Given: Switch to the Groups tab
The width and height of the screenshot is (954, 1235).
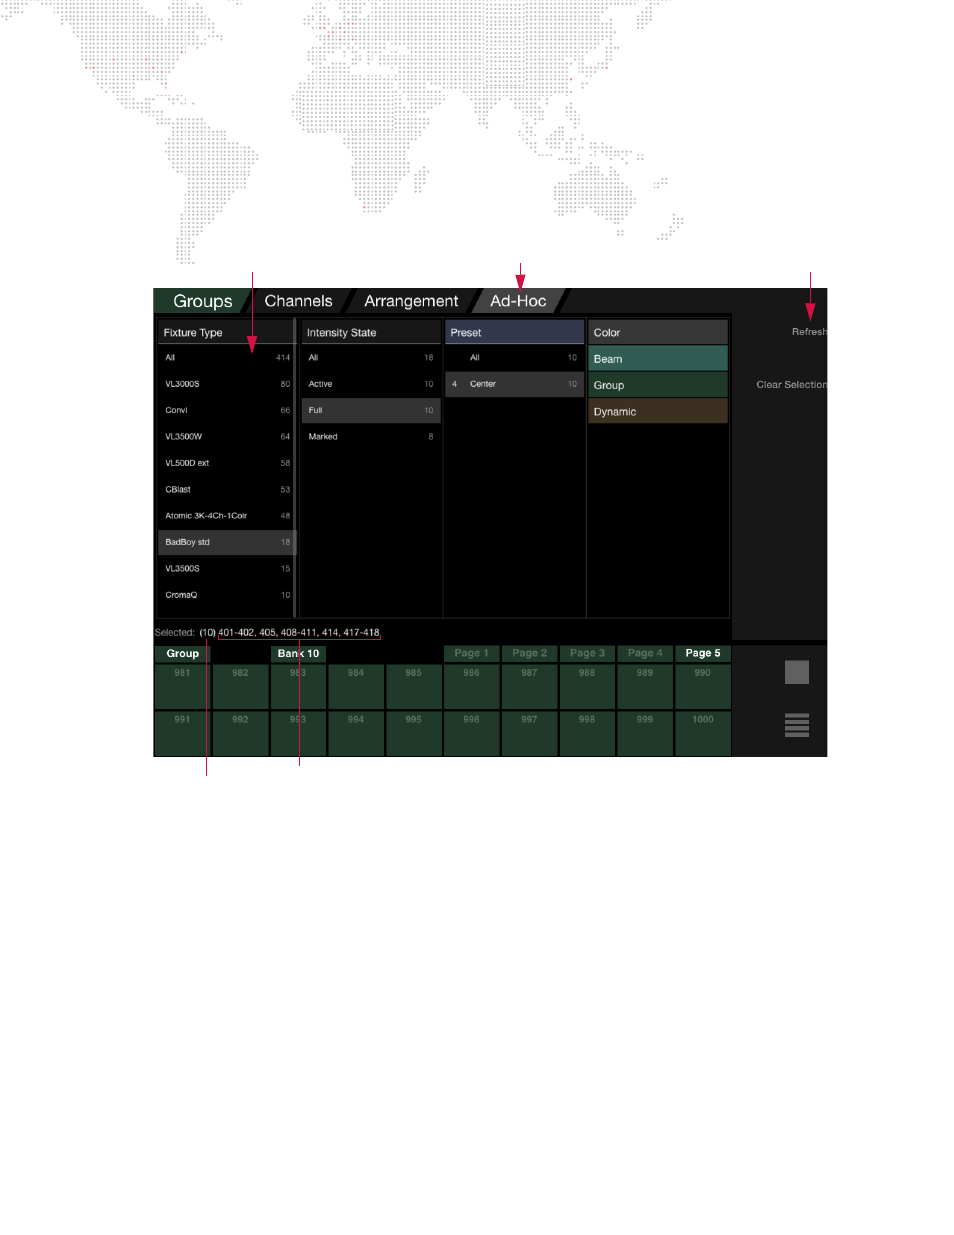Looking at the screenshot, I should [x=202, y=301].
